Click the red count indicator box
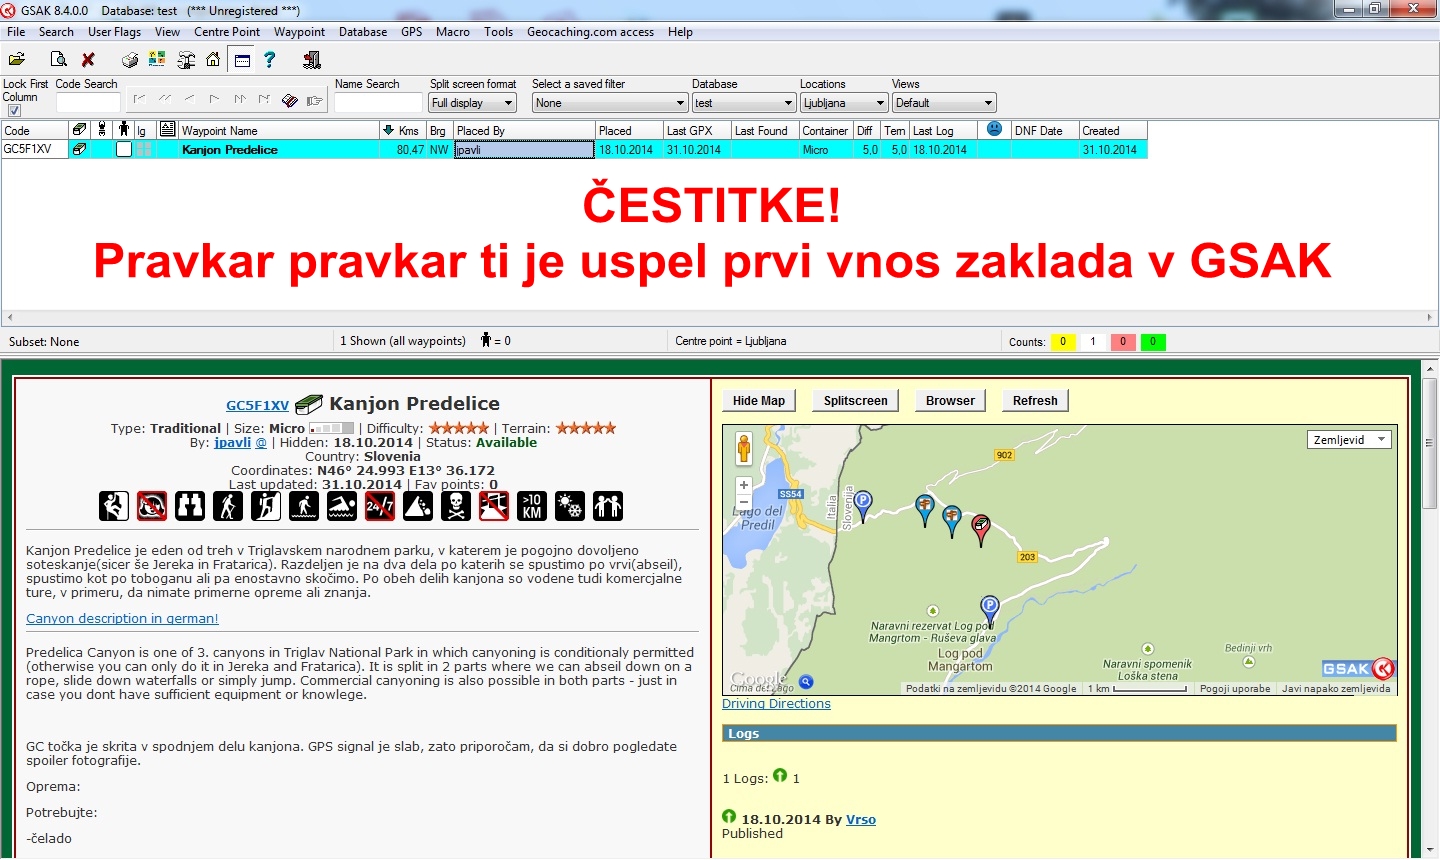 (1123, 342)
